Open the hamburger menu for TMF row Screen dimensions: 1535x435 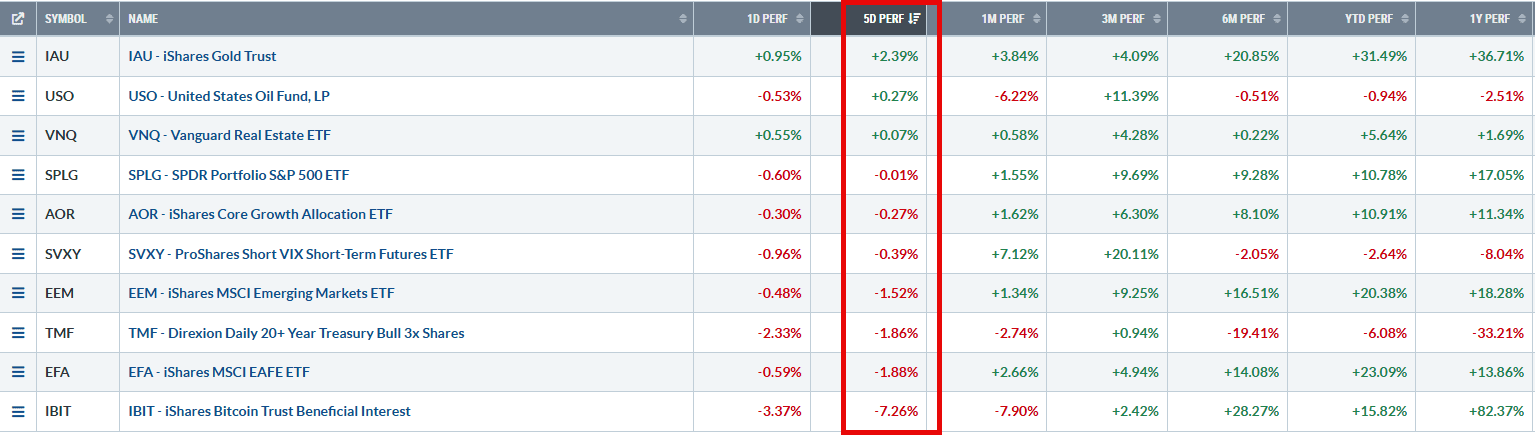(17, 333)
